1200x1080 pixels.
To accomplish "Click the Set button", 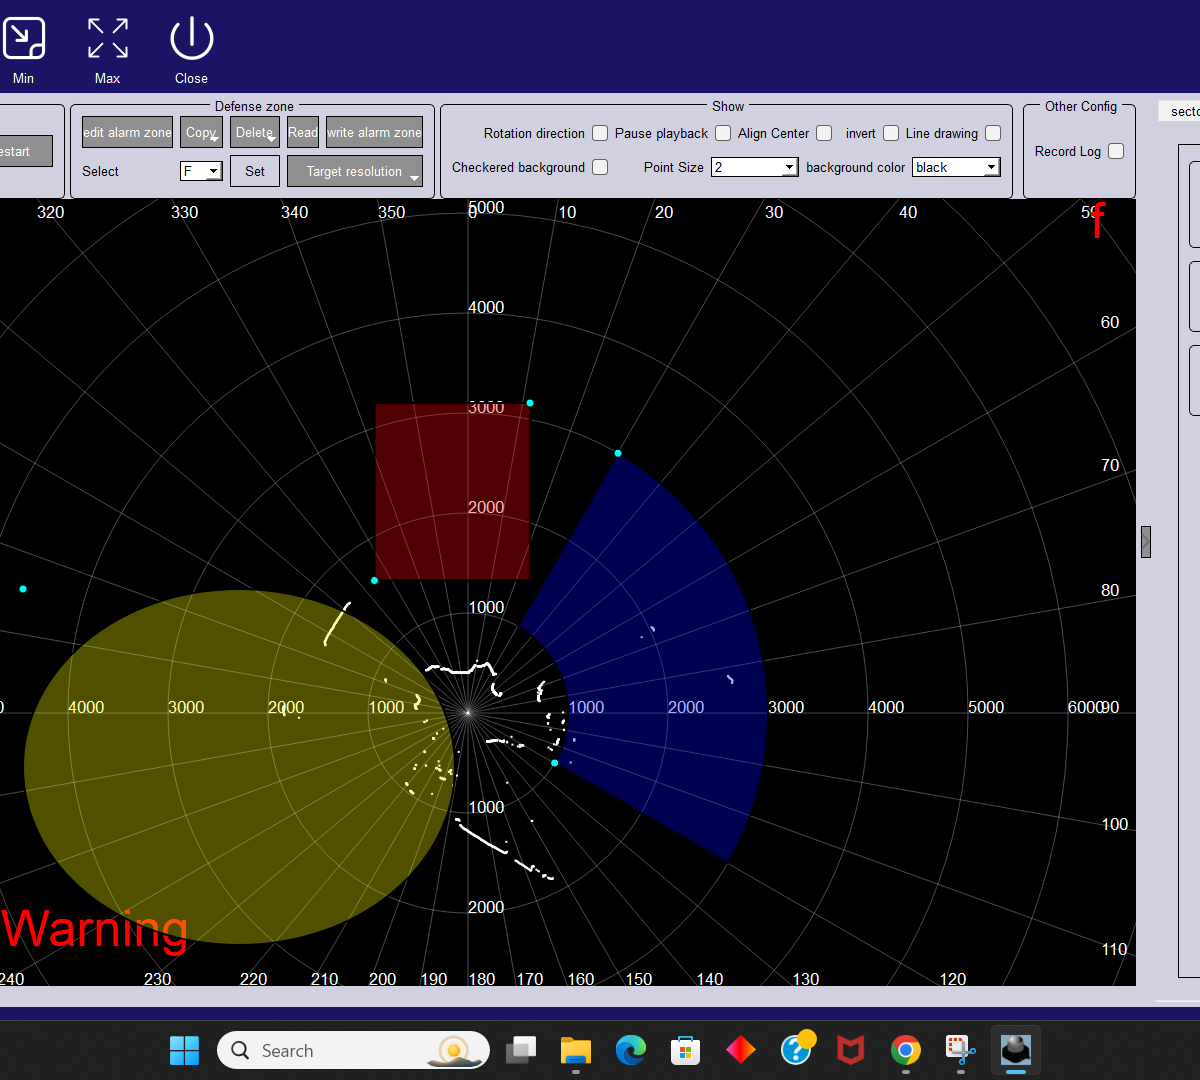I will point(255,171).
